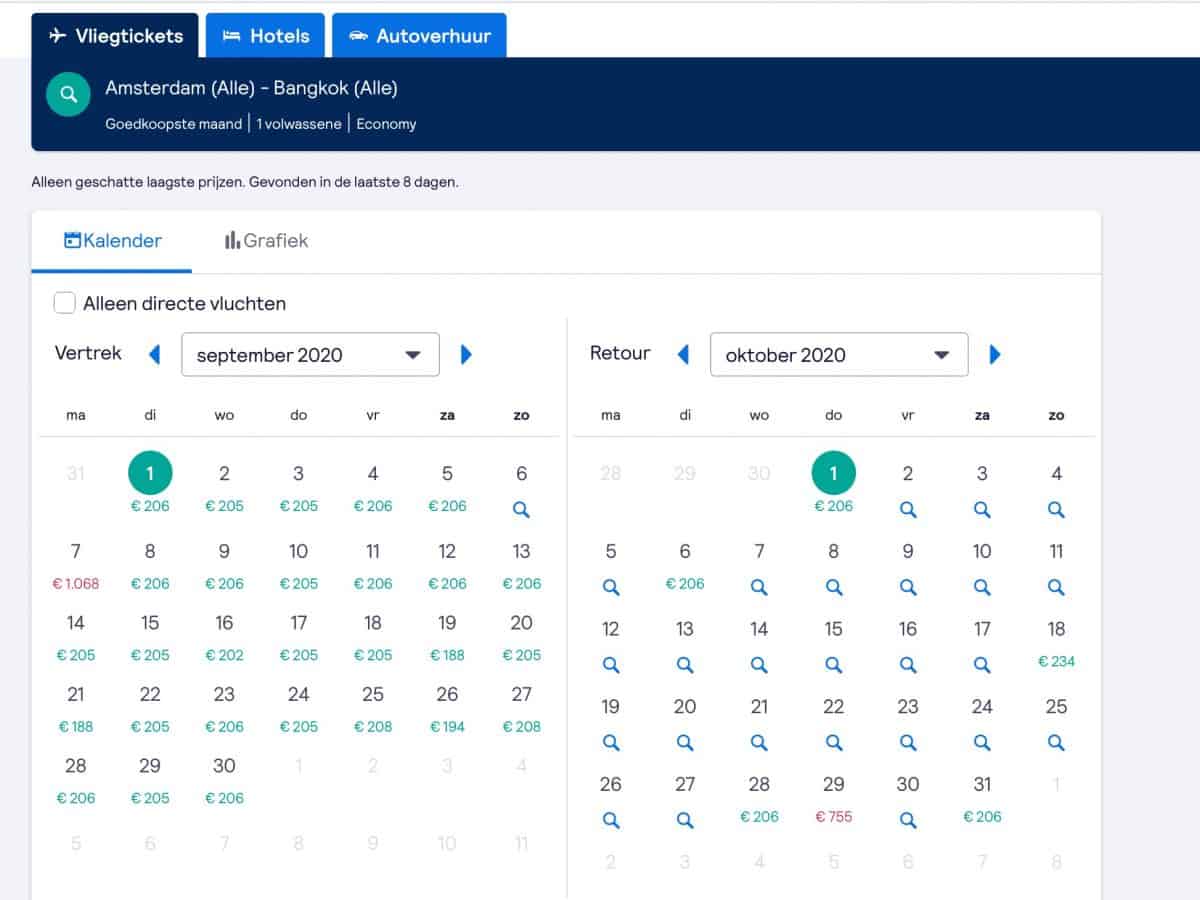Click 'Goedkoopste maand' in the search summary
This screenshot has width=1200, height=900.
tap(174, 124)
